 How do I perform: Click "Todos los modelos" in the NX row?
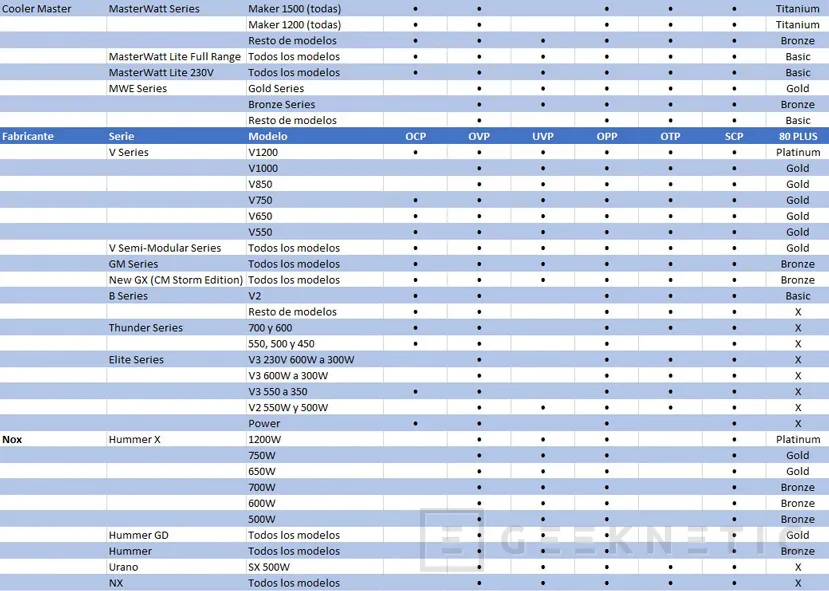294,583
